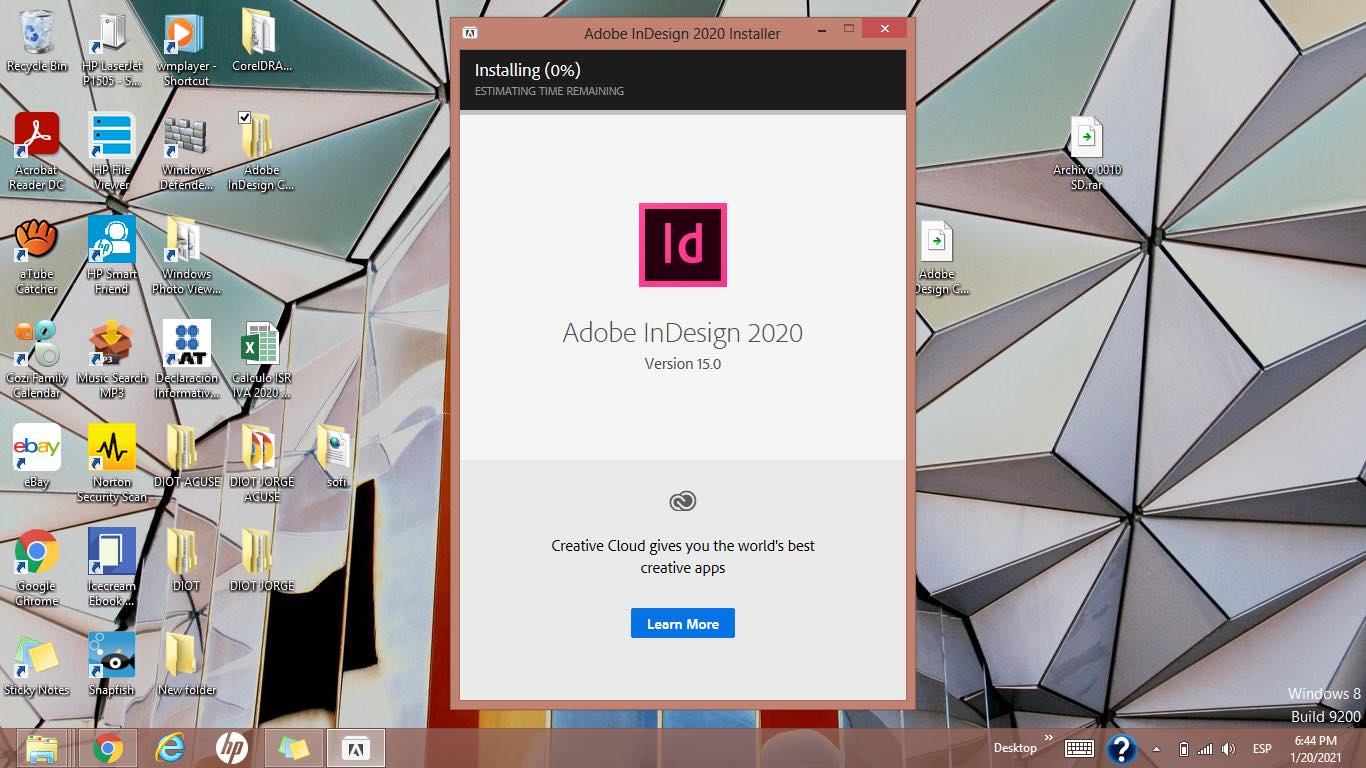Screen dimensions: 1366x768
Task: Select the Norton Security Scan icon
Action: coord(111,464)
